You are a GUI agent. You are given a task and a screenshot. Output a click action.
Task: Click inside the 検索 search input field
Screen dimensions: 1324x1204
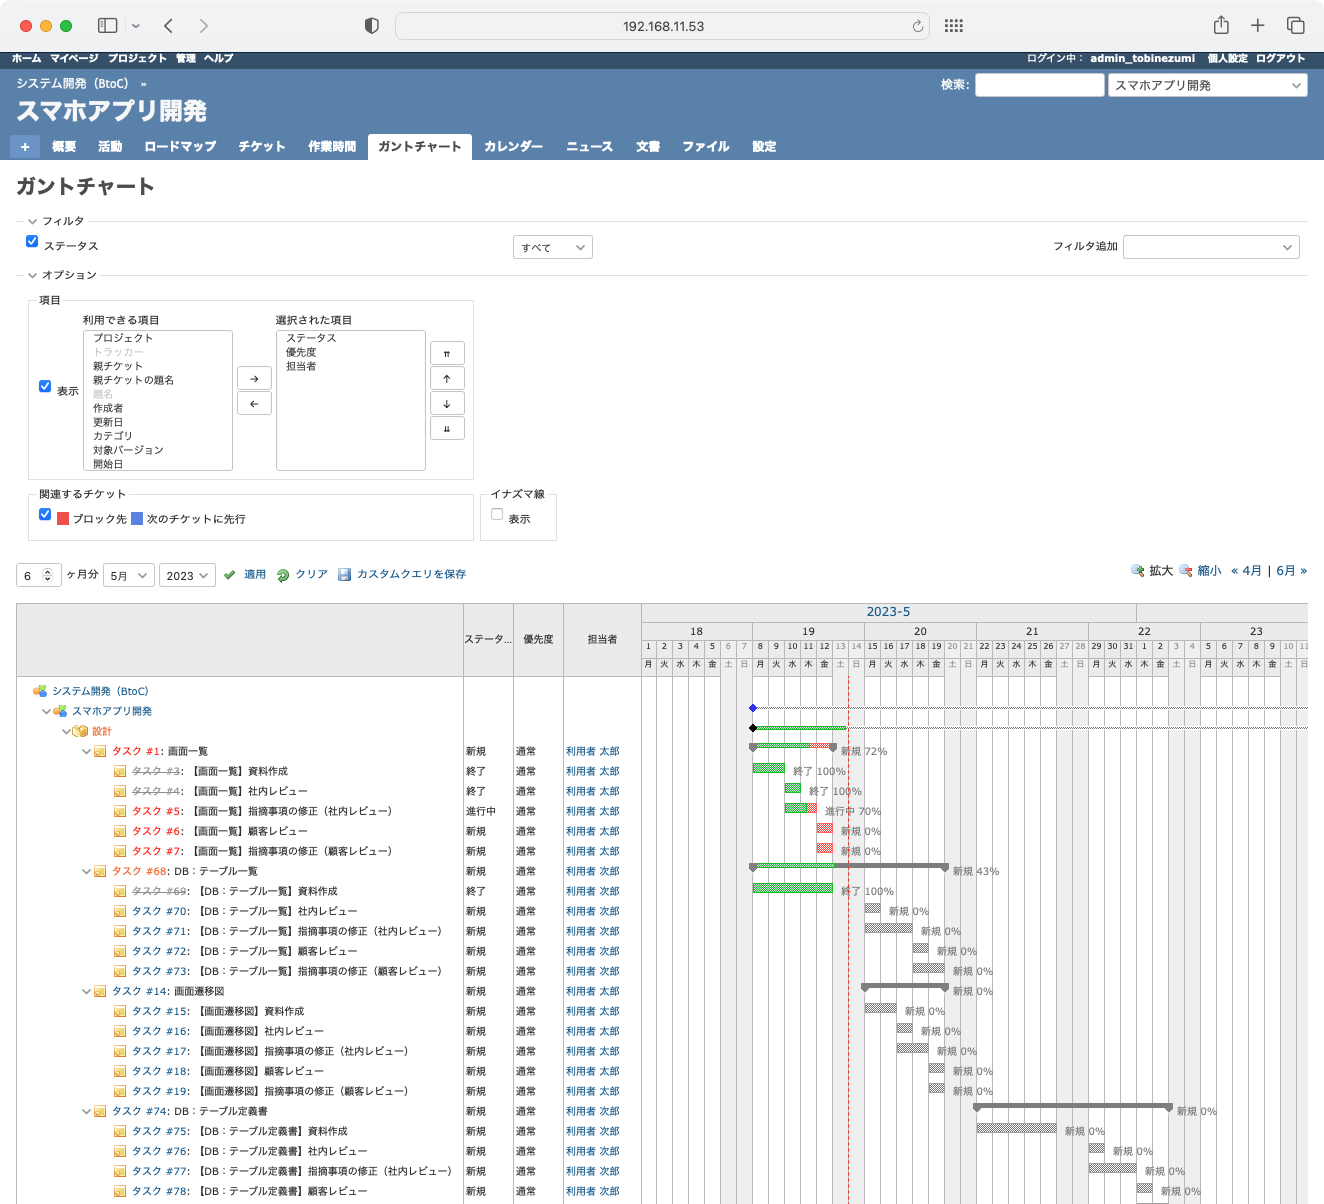[1039, 85]
